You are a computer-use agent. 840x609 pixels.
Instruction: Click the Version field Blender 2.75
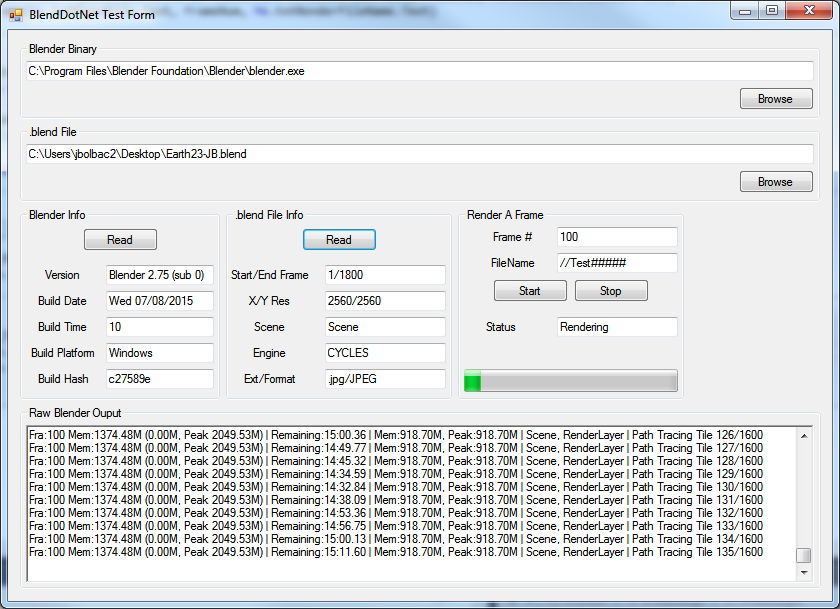[x=160, y=275]
